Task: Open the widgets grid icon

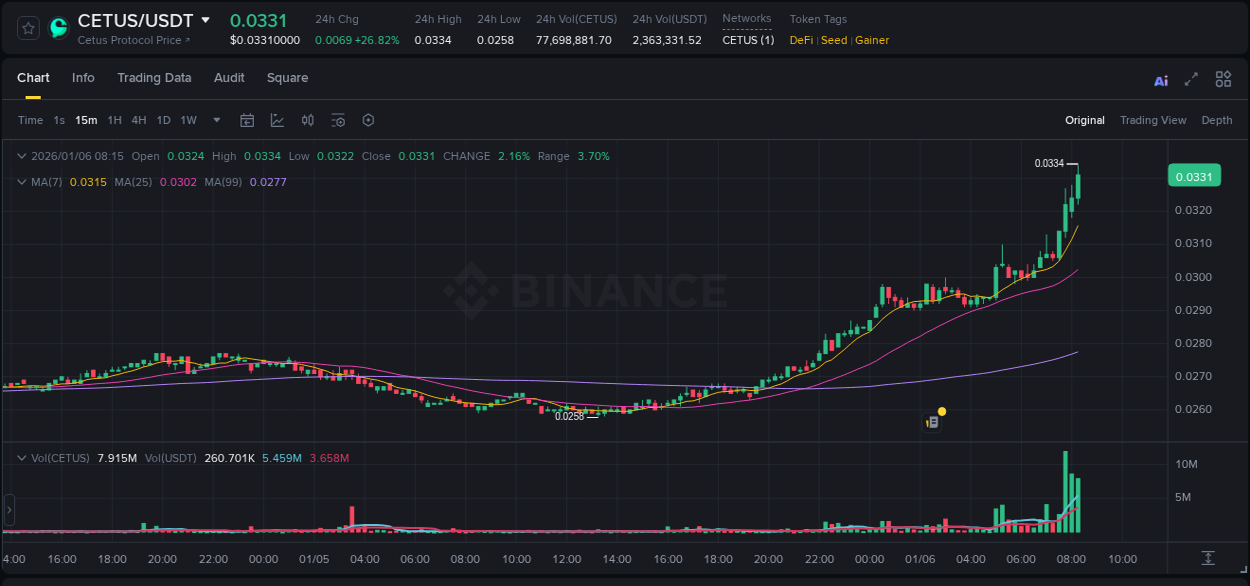Action: click(x=1223, y=78)
